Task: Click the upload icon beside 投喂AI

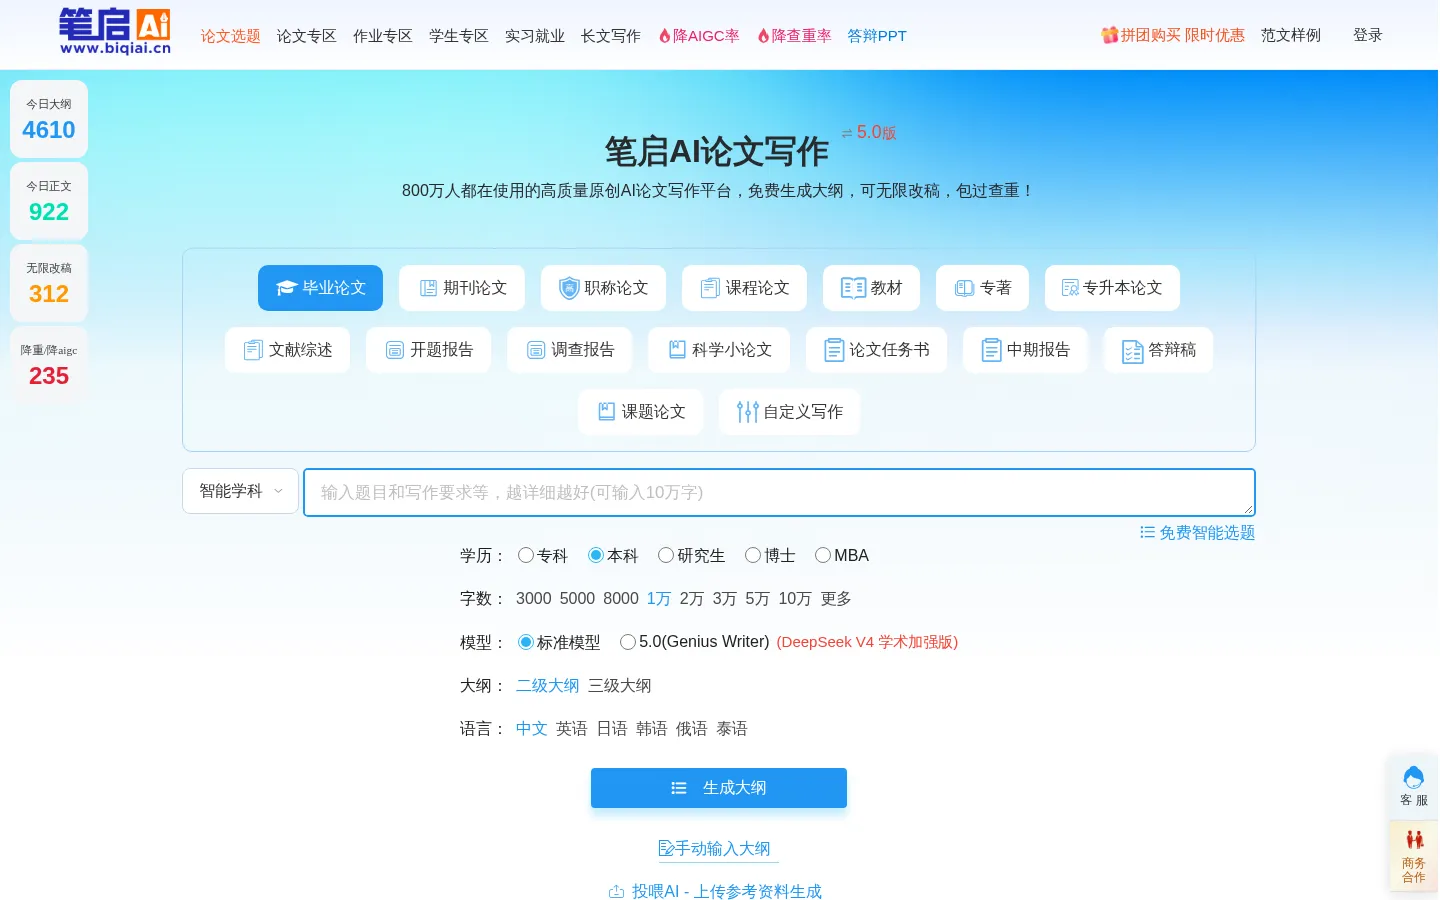Action: tap(617, 892)
